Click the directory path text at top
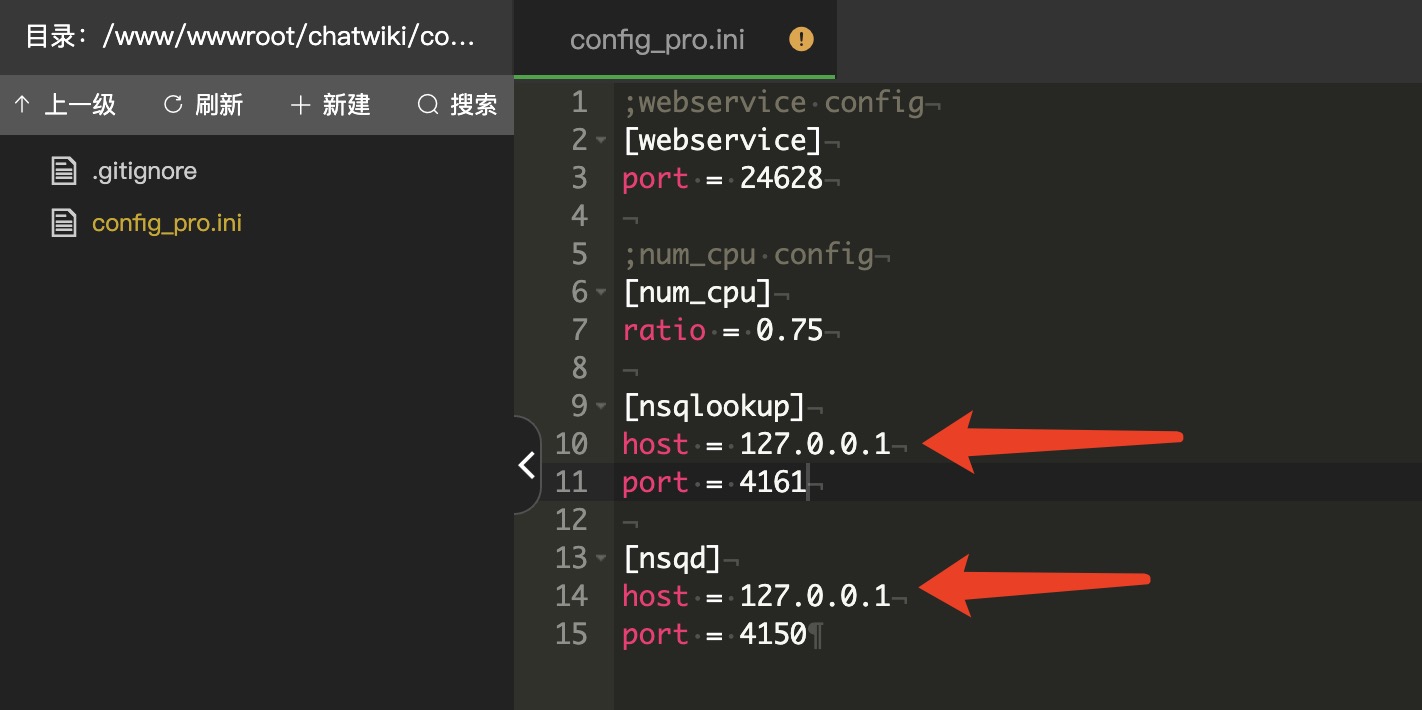Screen dimensions: 1422x710 click(250, 37)
